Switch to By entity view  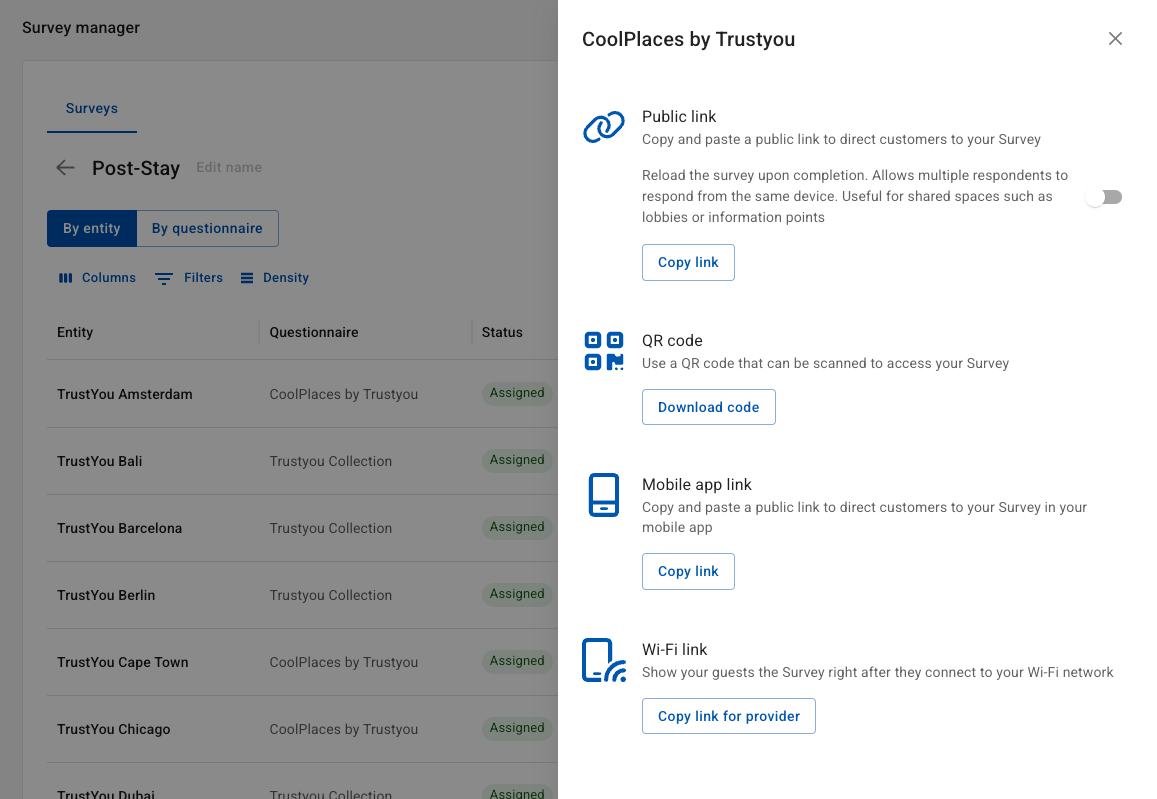(91, 229)
